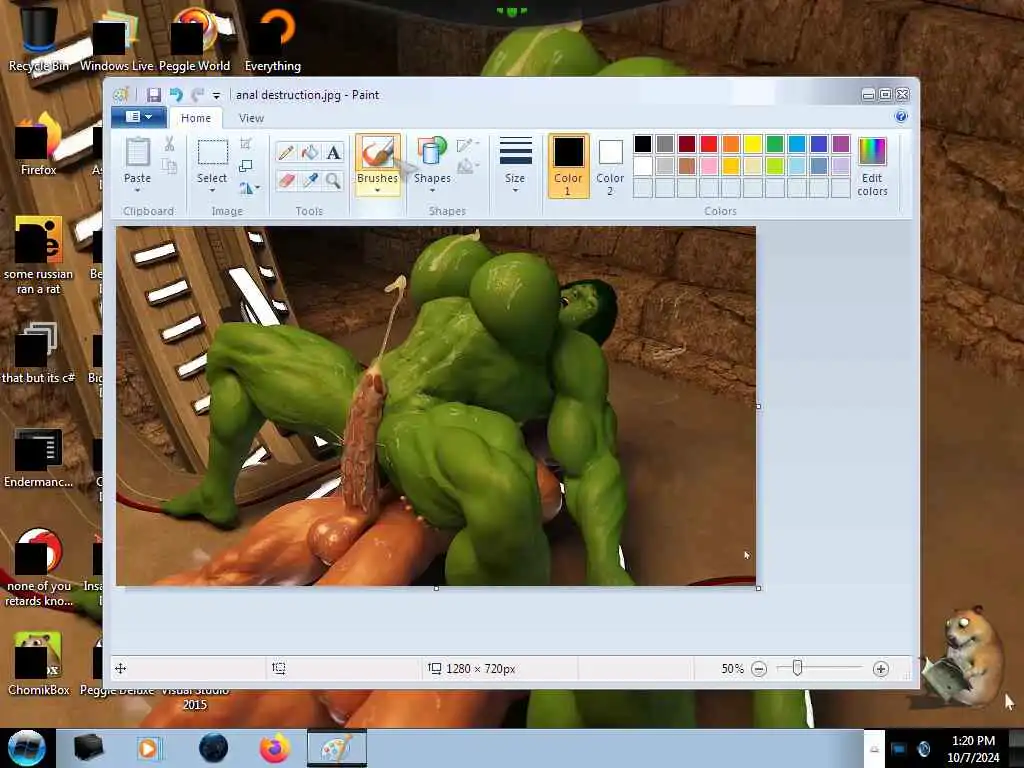
Task: Open the Rotate or flip dropdown
Action: [x=249, y=189]
